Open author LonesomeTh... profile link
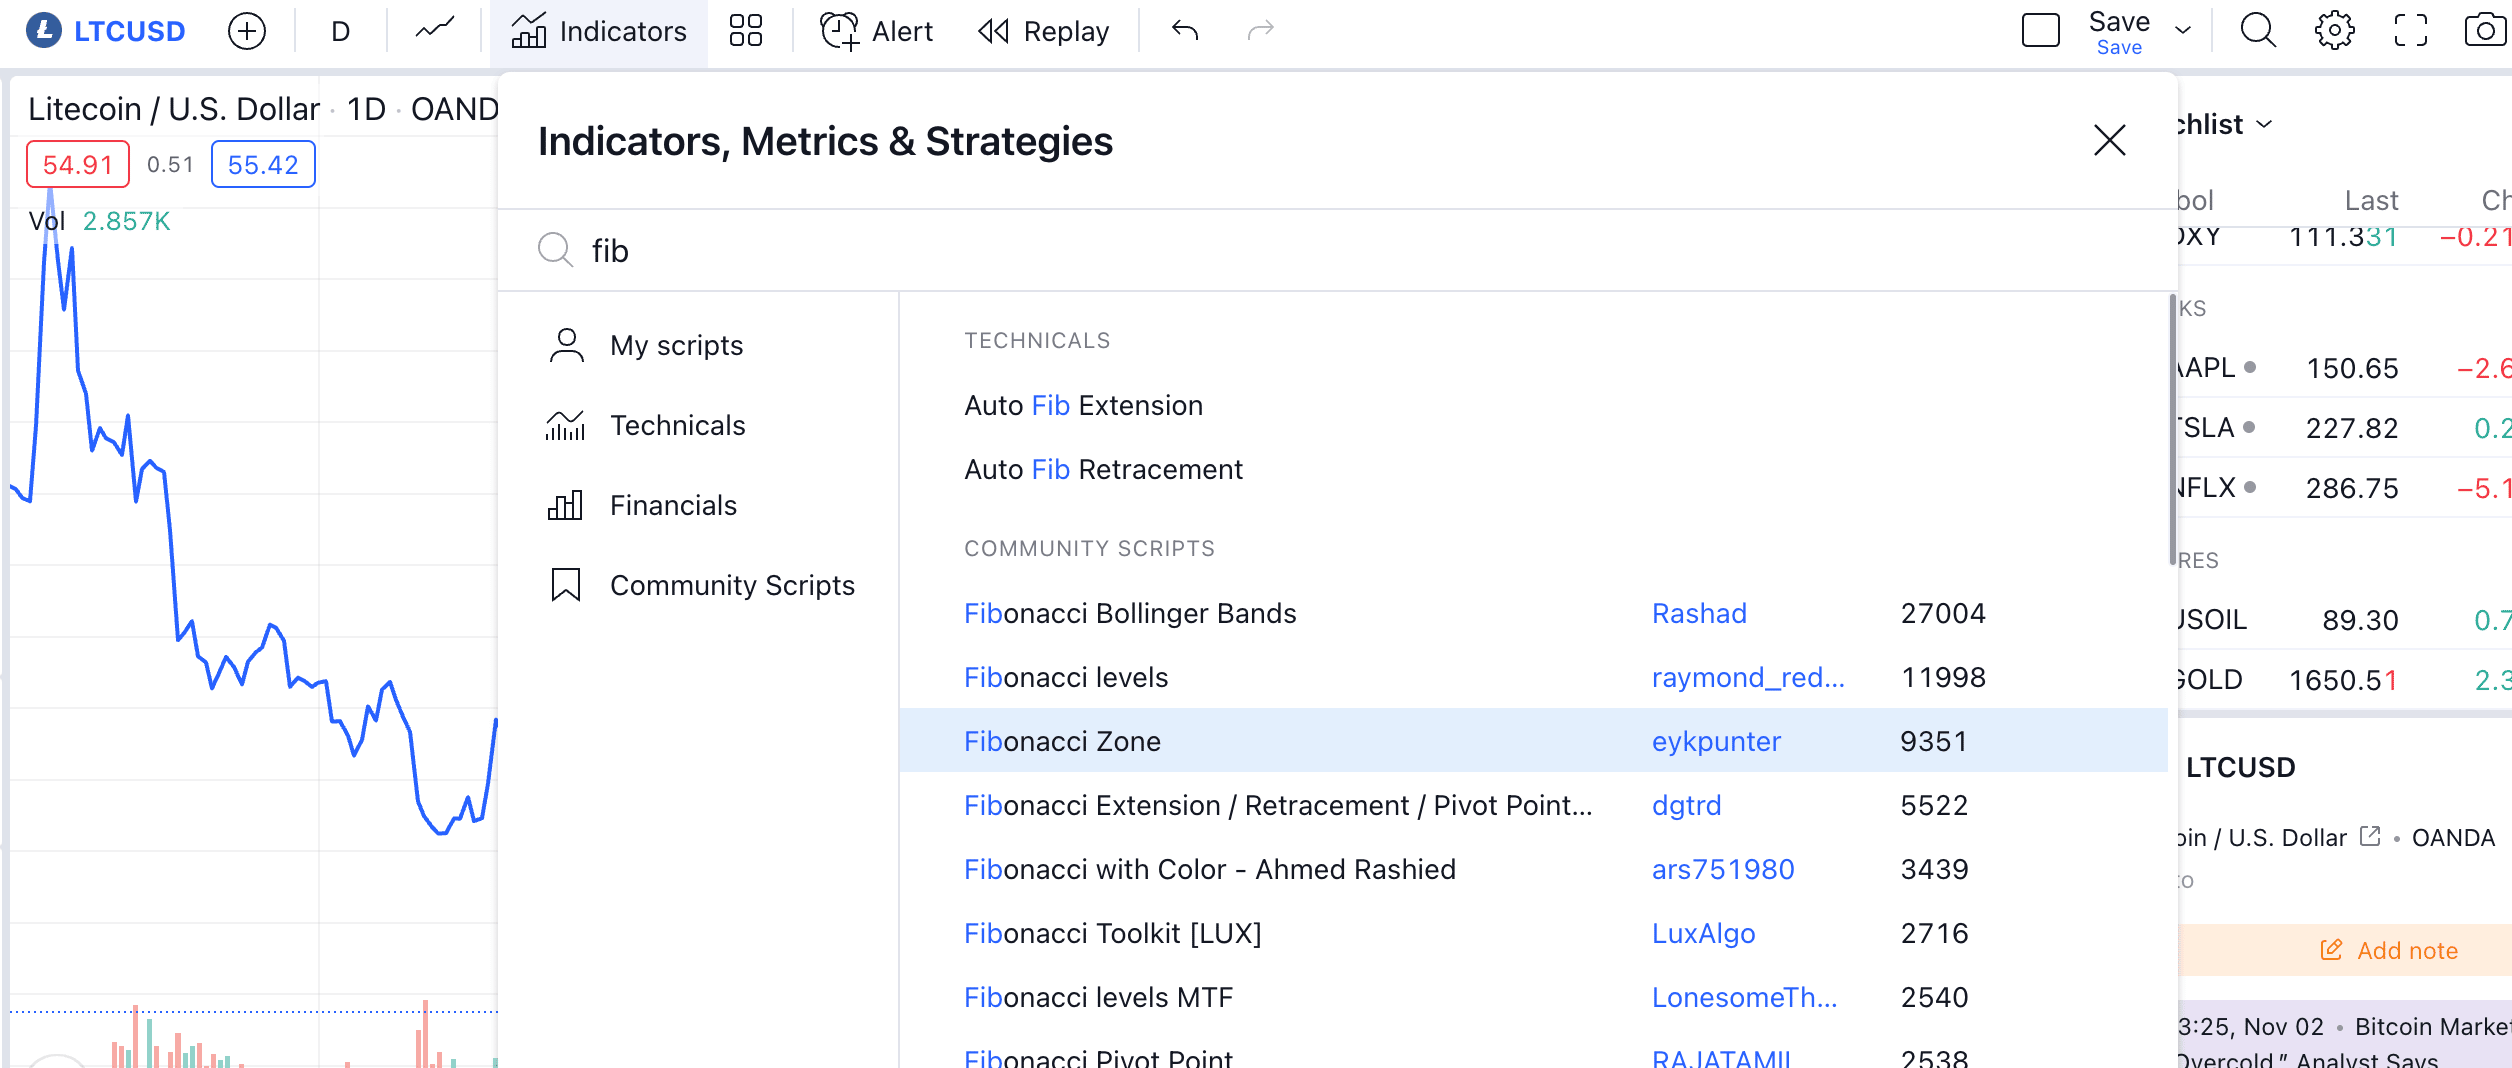 [1744, 997]
